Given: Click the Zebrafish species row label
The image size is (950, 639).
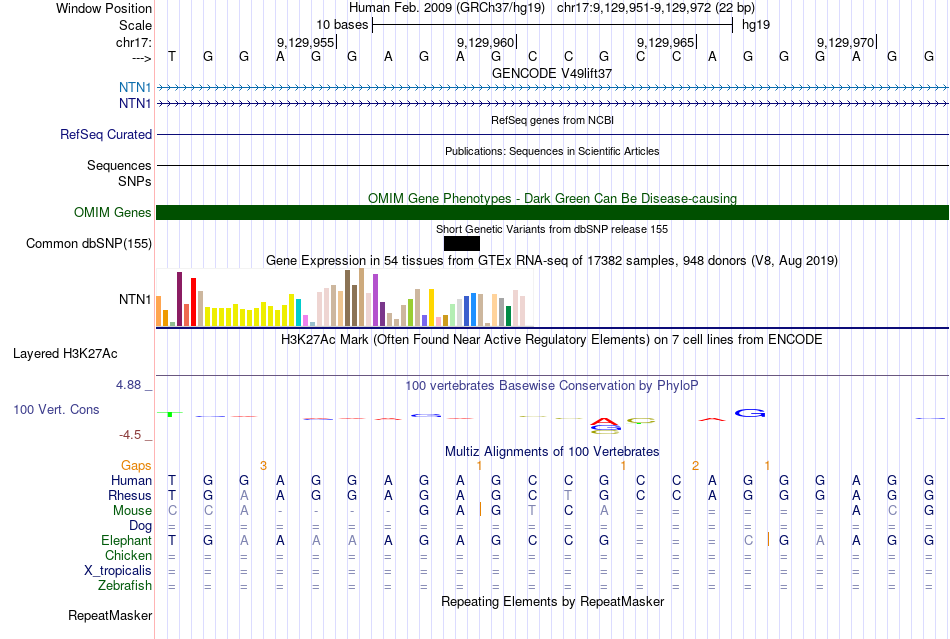Looking at the screenshot, I should coord(125,586).
